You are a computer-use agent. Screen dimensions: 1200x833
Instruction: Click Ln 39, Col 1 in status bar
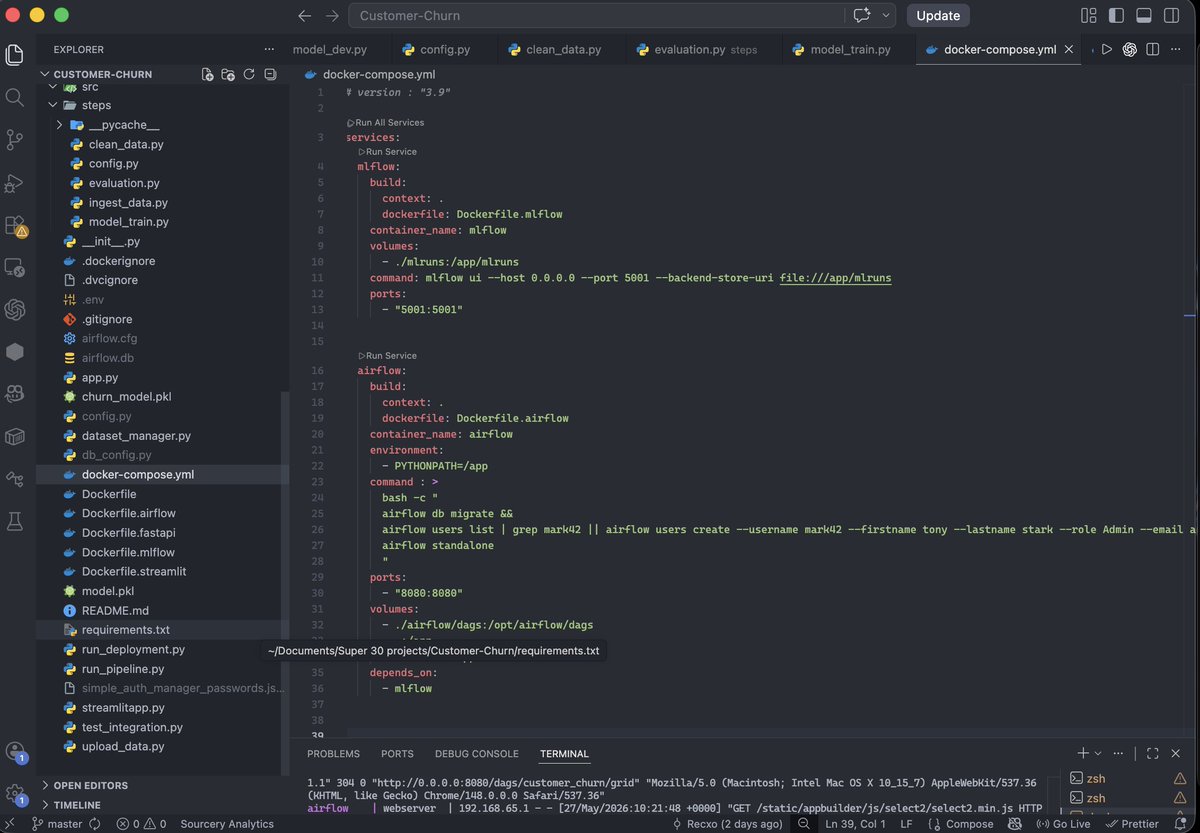coord(855,824)
